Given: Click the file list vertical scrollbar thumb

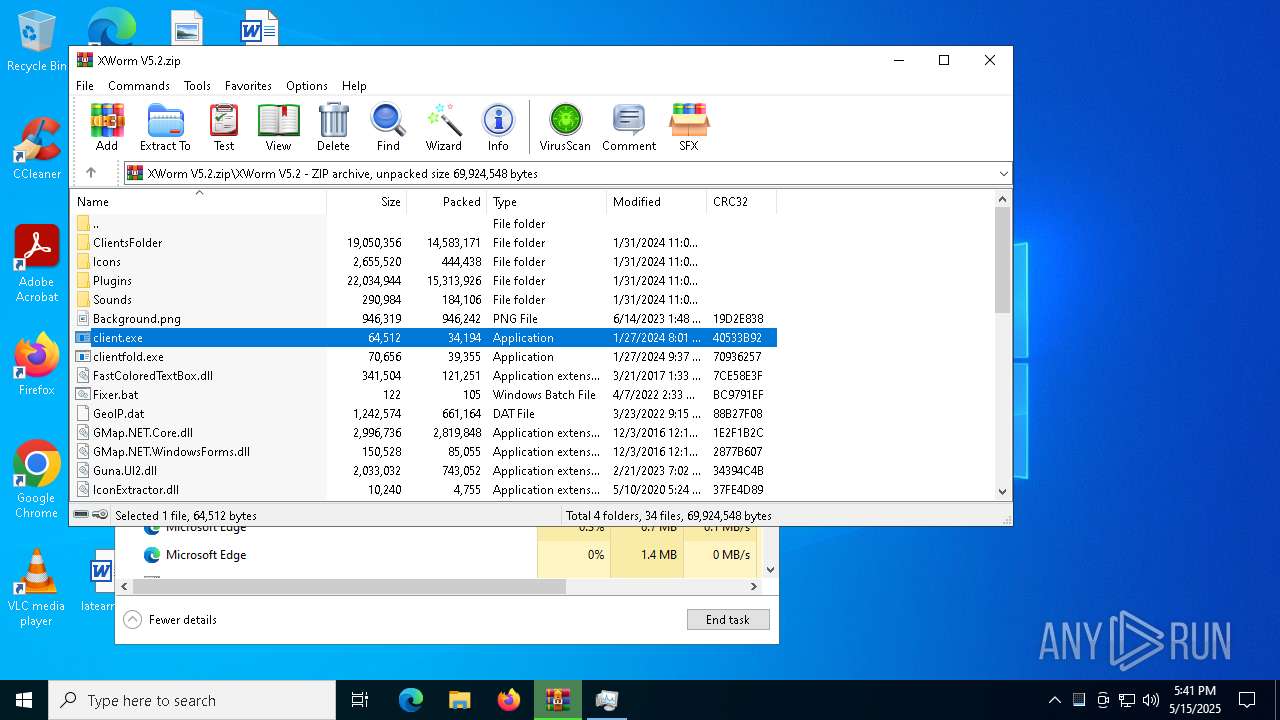Looking at the screenshot, I should coord(1003,261).
